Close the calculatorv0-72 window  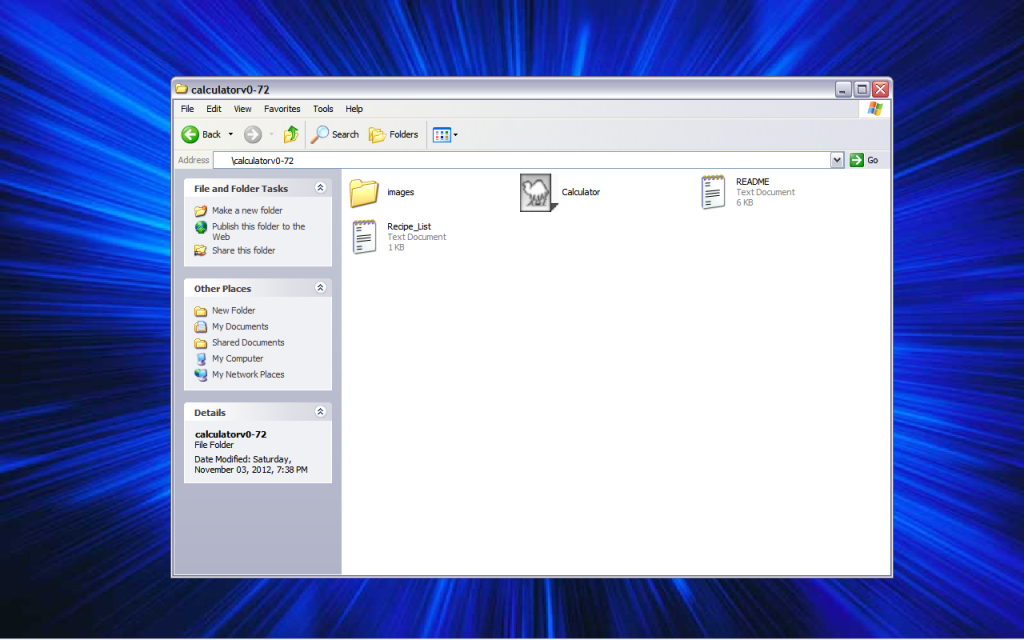pos(880,89)
